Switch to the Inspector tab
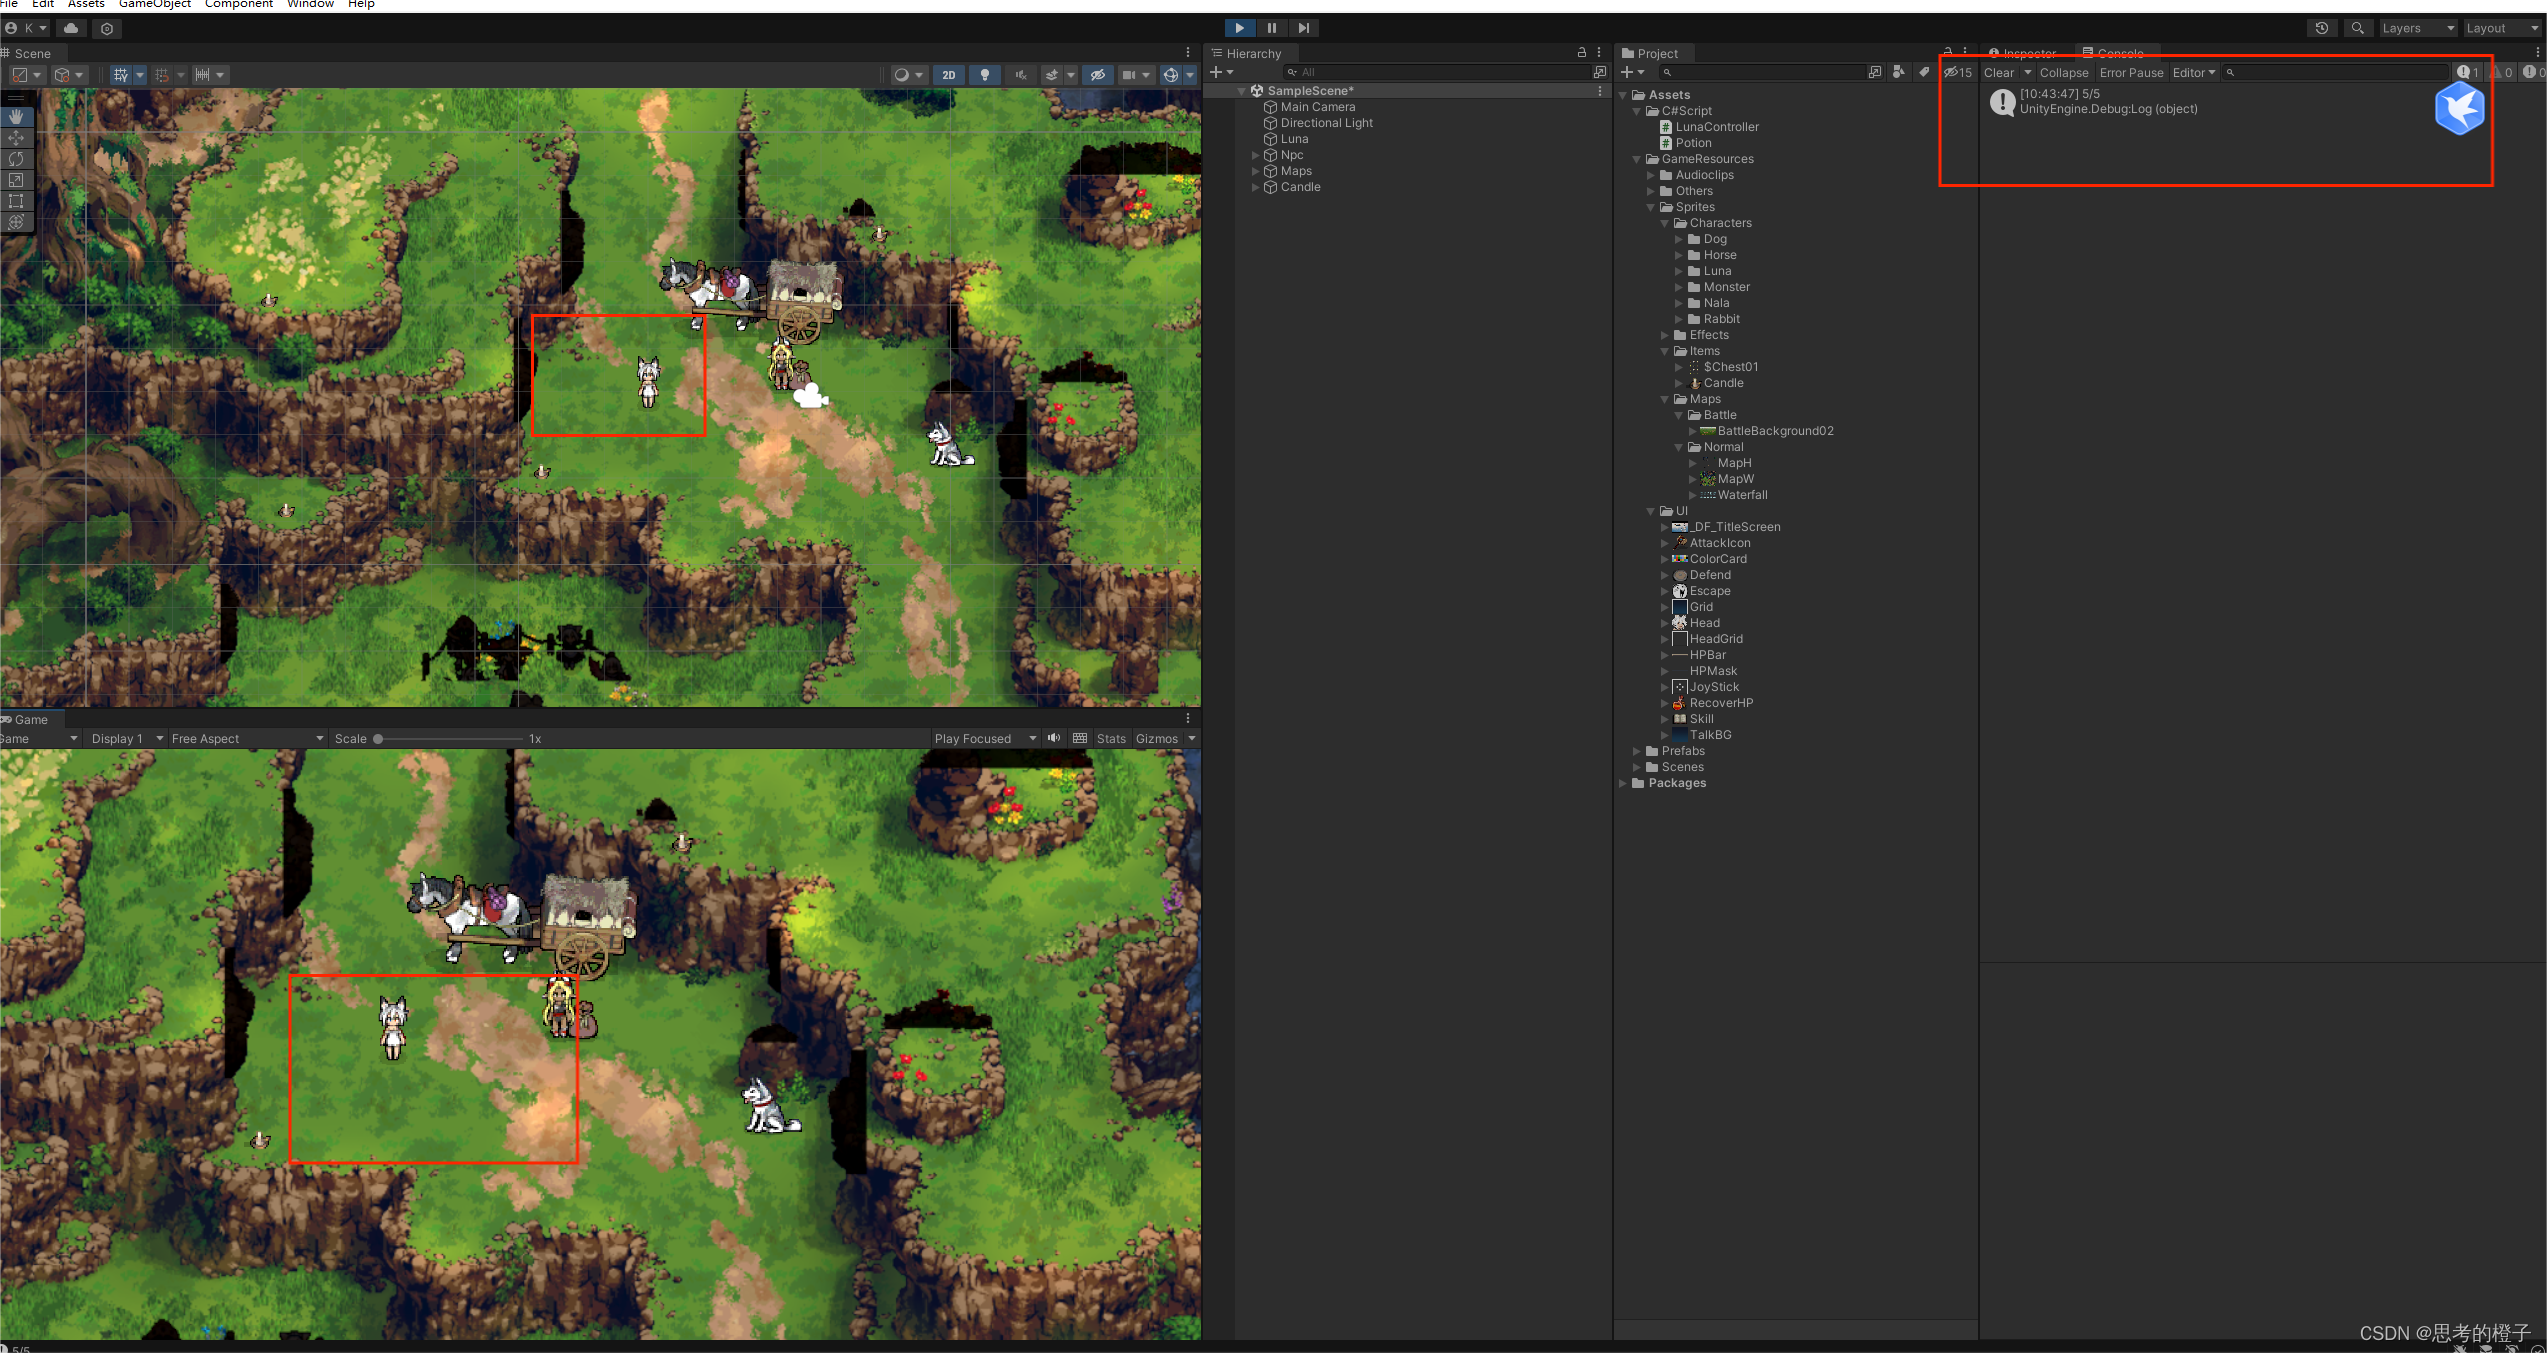The width and height of the screenshot is (2547, 1353). click(2023, 53)
